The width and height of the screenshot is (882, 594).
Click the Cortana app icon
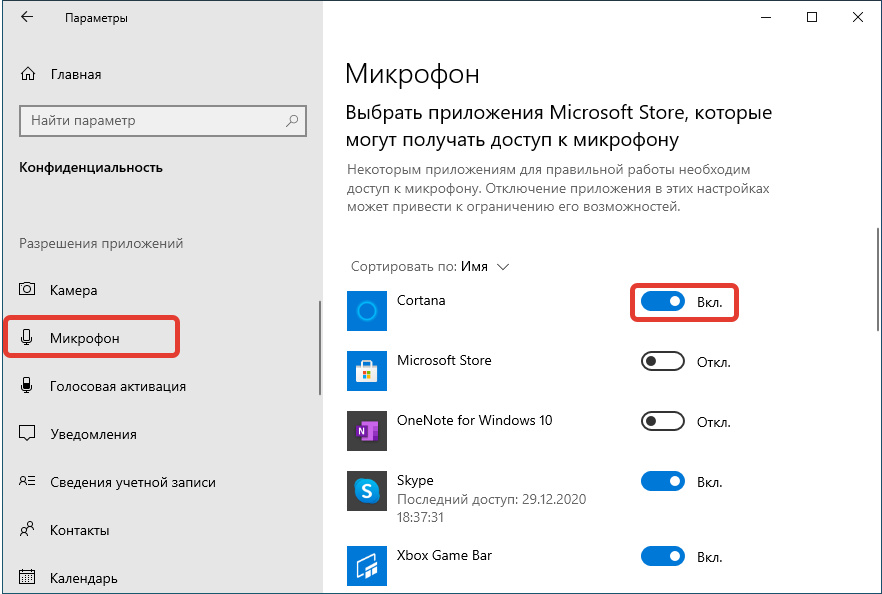point(366,311)
